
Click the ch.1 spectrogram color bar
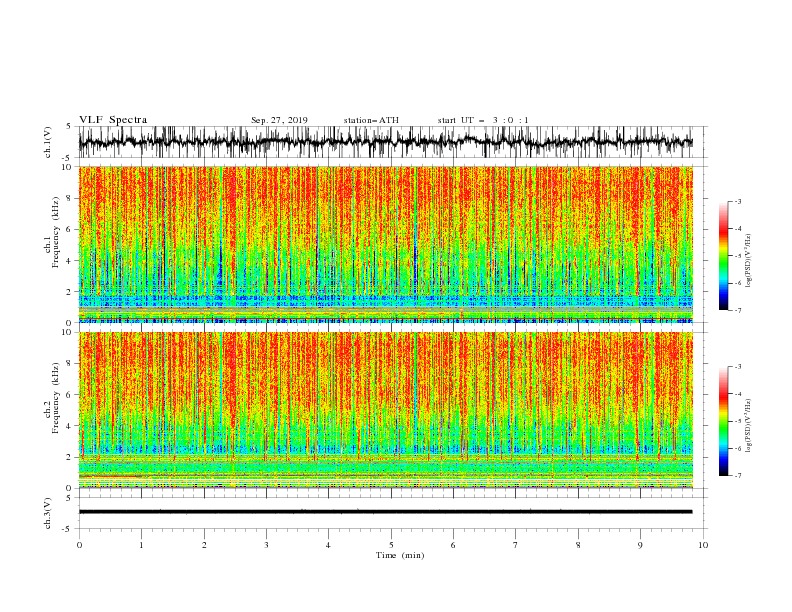pyautogui.click(x=723, y=256)
